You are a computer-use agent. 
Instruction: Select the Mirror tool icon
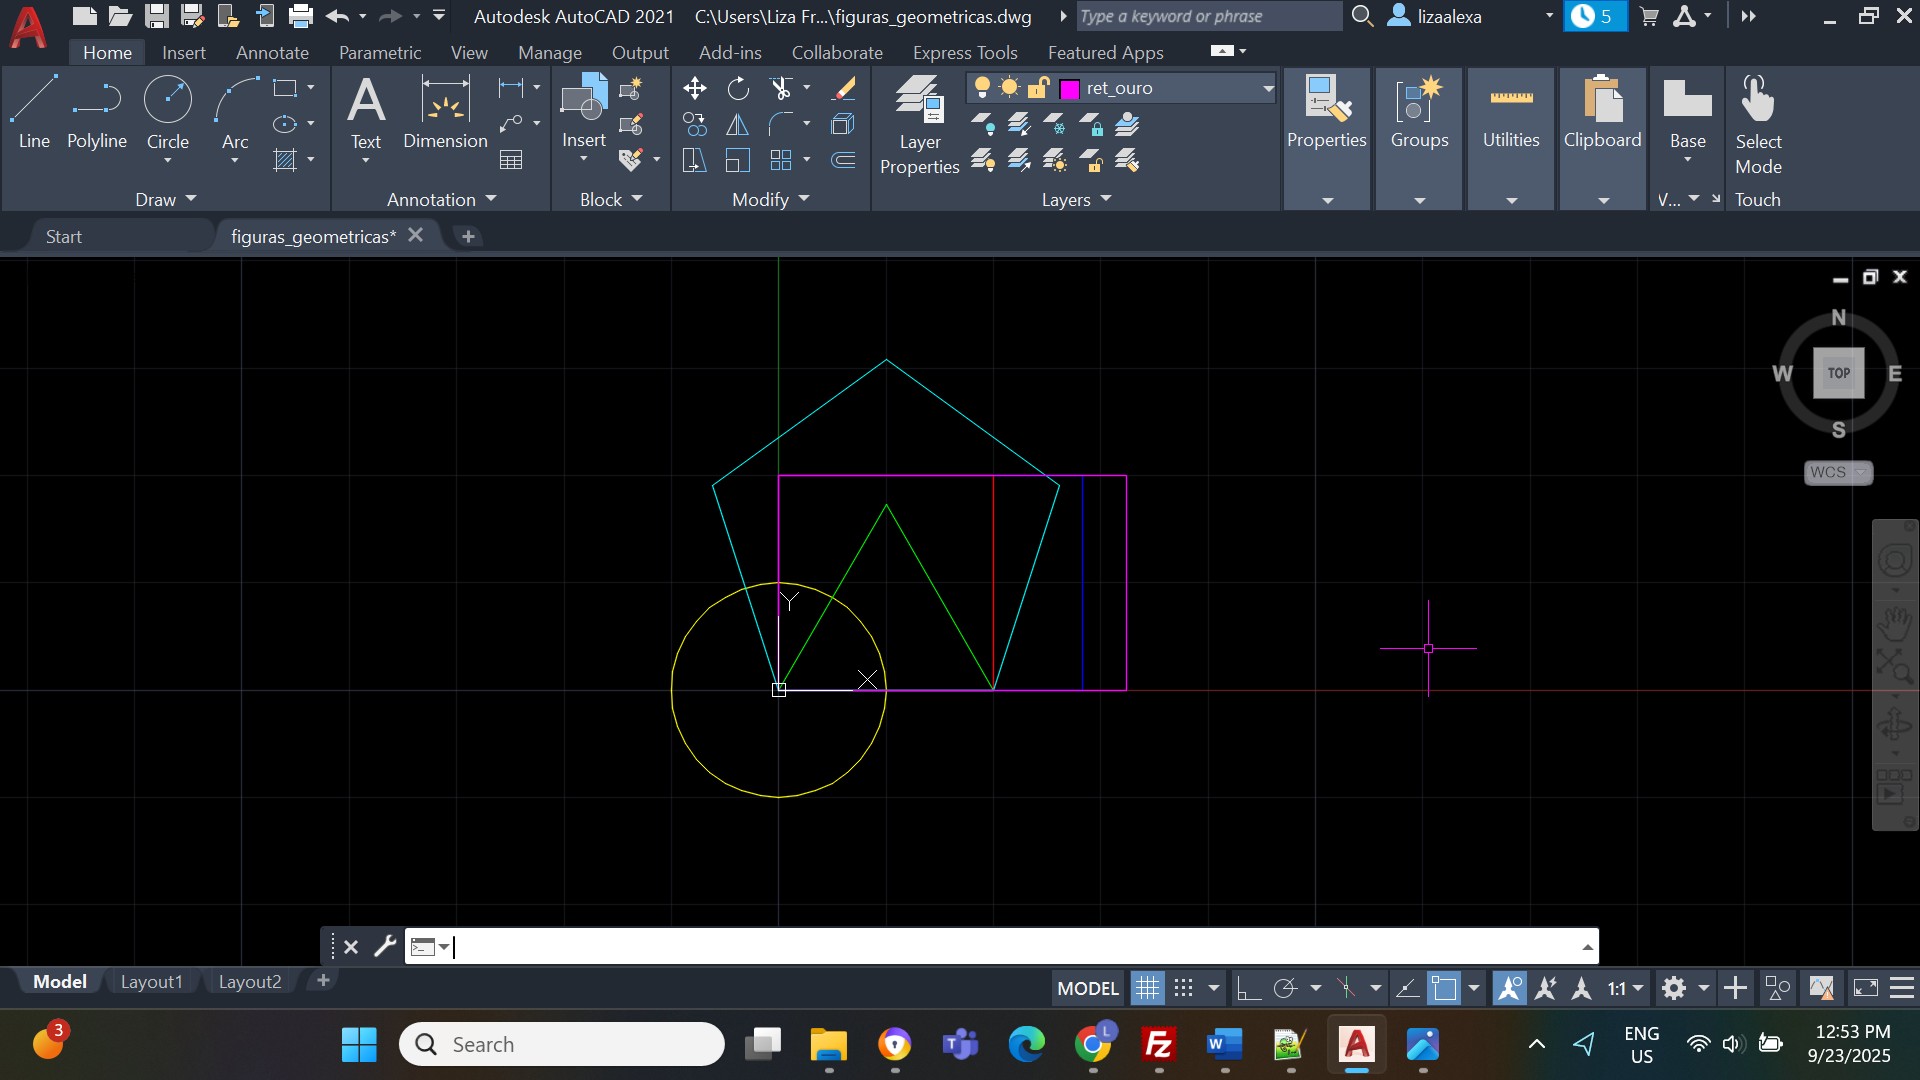[x=738, y=125]
